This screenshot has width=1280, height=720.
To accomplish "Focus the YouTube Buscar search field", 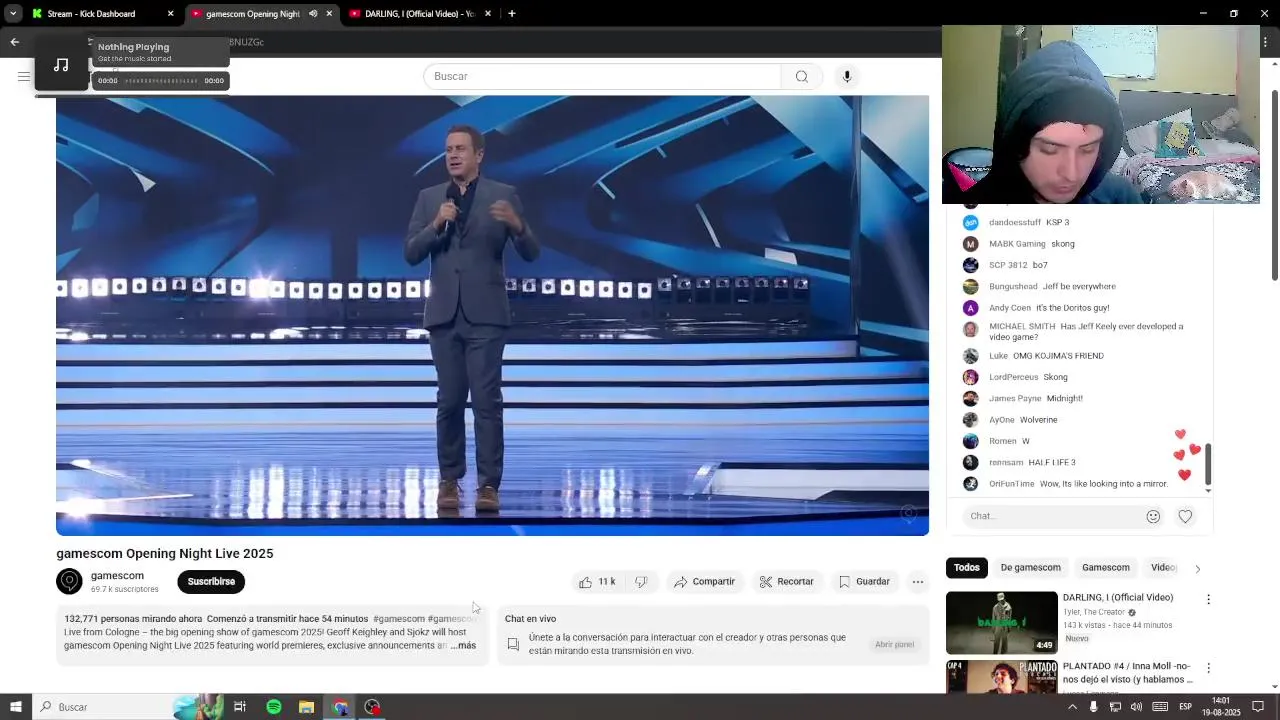I will coord(602,76).
